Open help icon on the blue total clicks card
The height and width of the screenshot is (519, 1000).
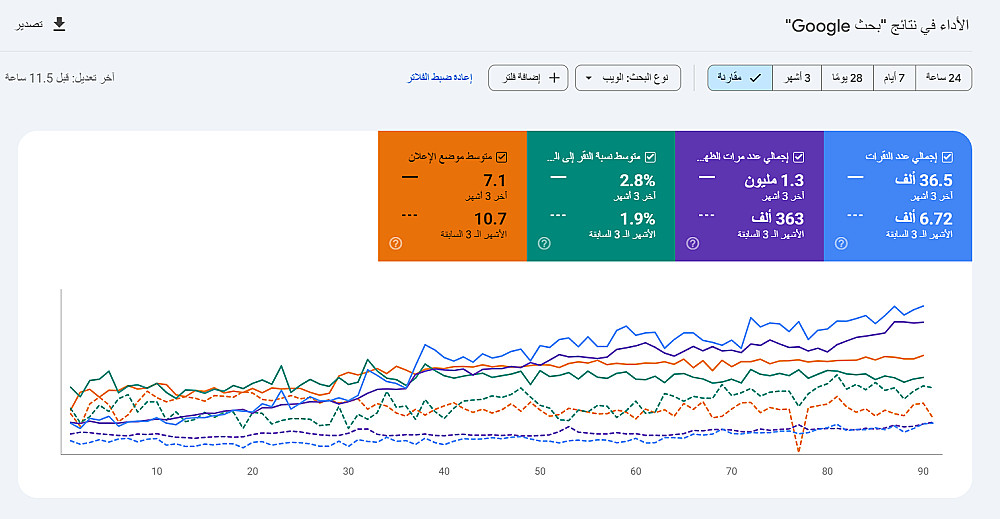pyautogui.click(x=841, y=243)
